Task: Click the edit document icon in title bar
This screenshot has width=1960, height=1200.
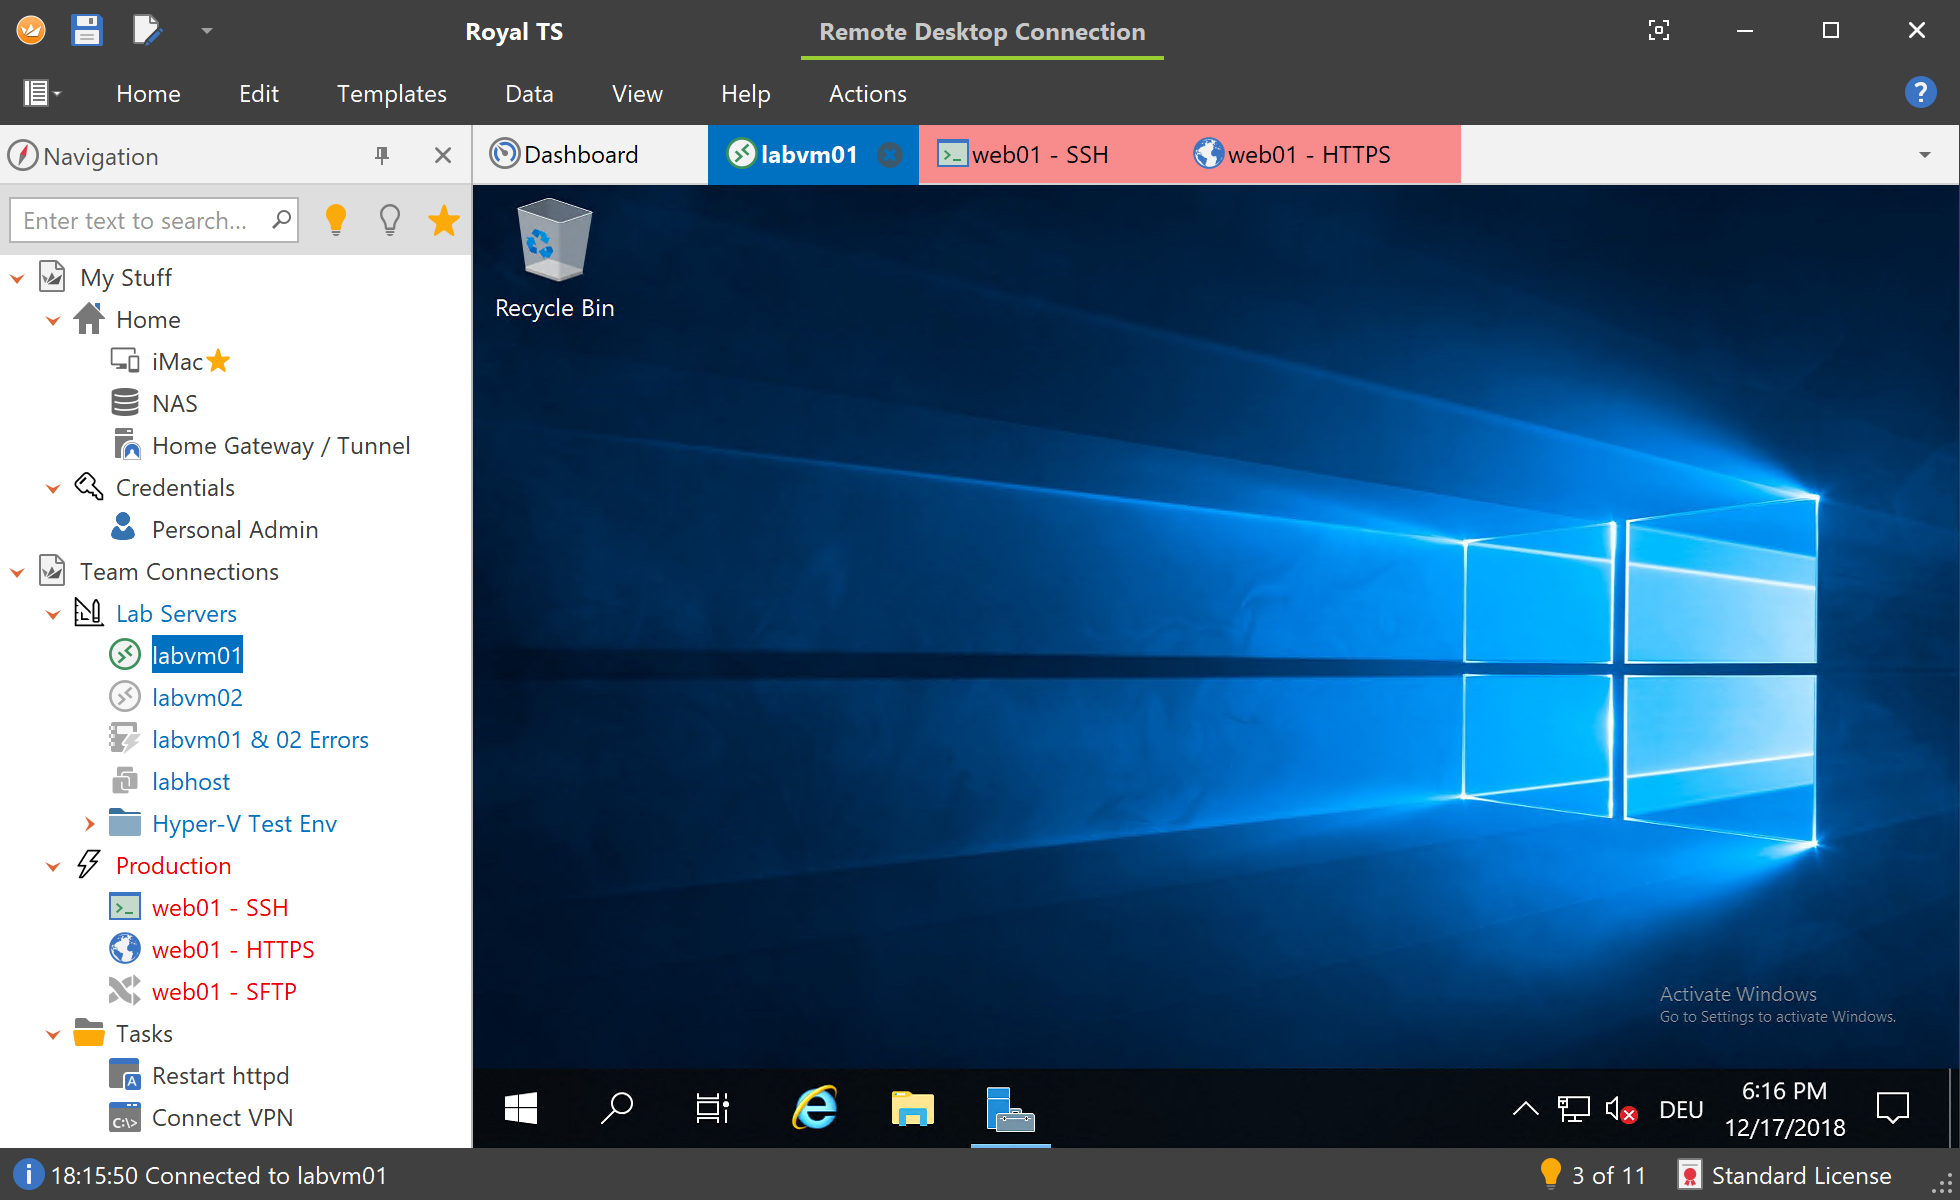Action: coord(147,31)
